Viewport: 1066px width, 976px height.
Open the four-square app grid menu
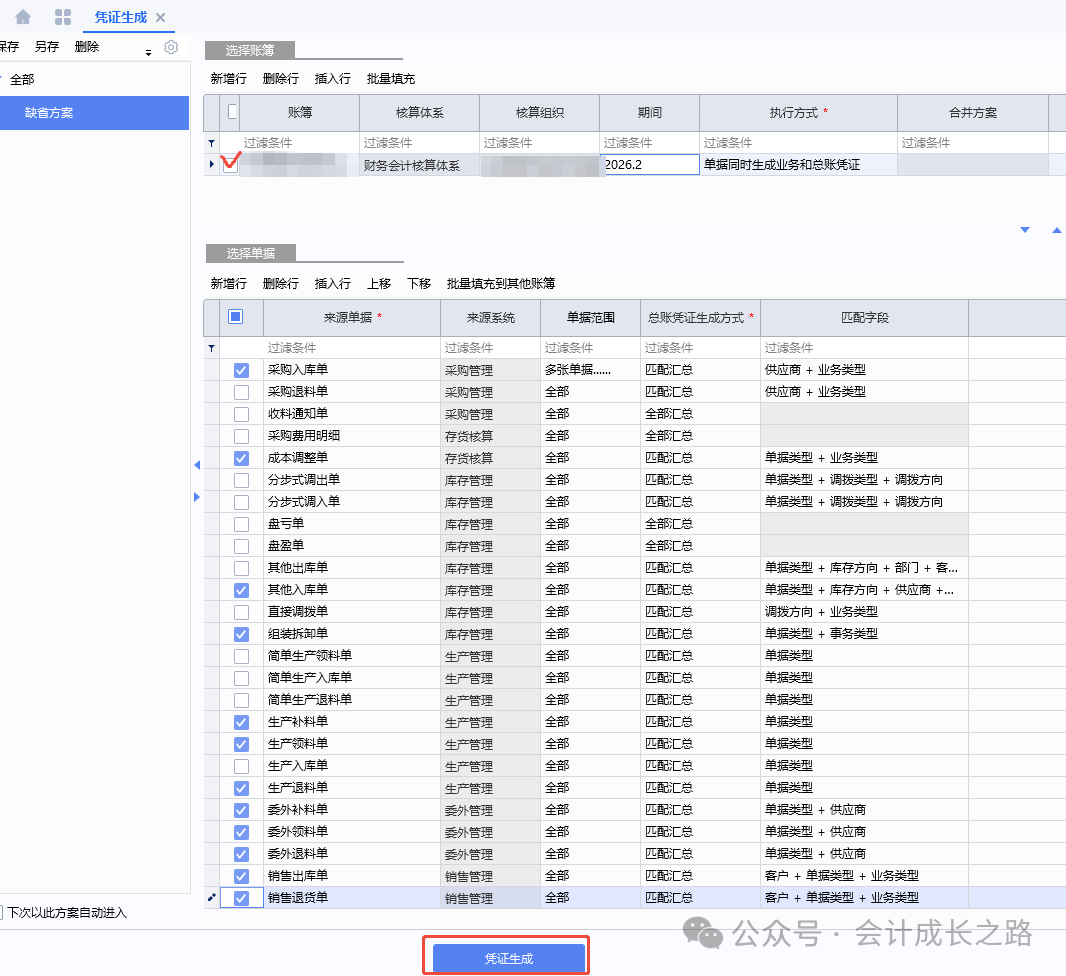click(x=63, y=17)
